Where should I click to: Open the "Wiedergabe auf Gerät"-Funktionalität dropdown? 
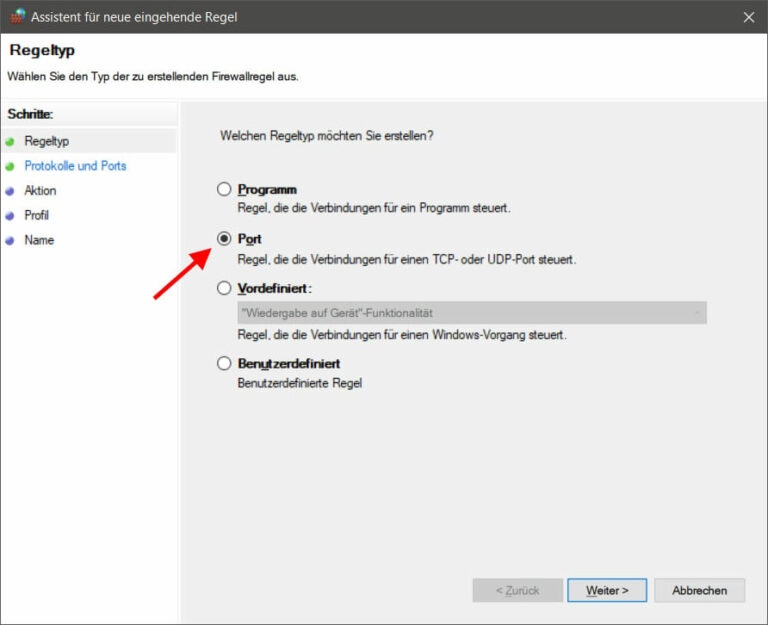point(472,313)
